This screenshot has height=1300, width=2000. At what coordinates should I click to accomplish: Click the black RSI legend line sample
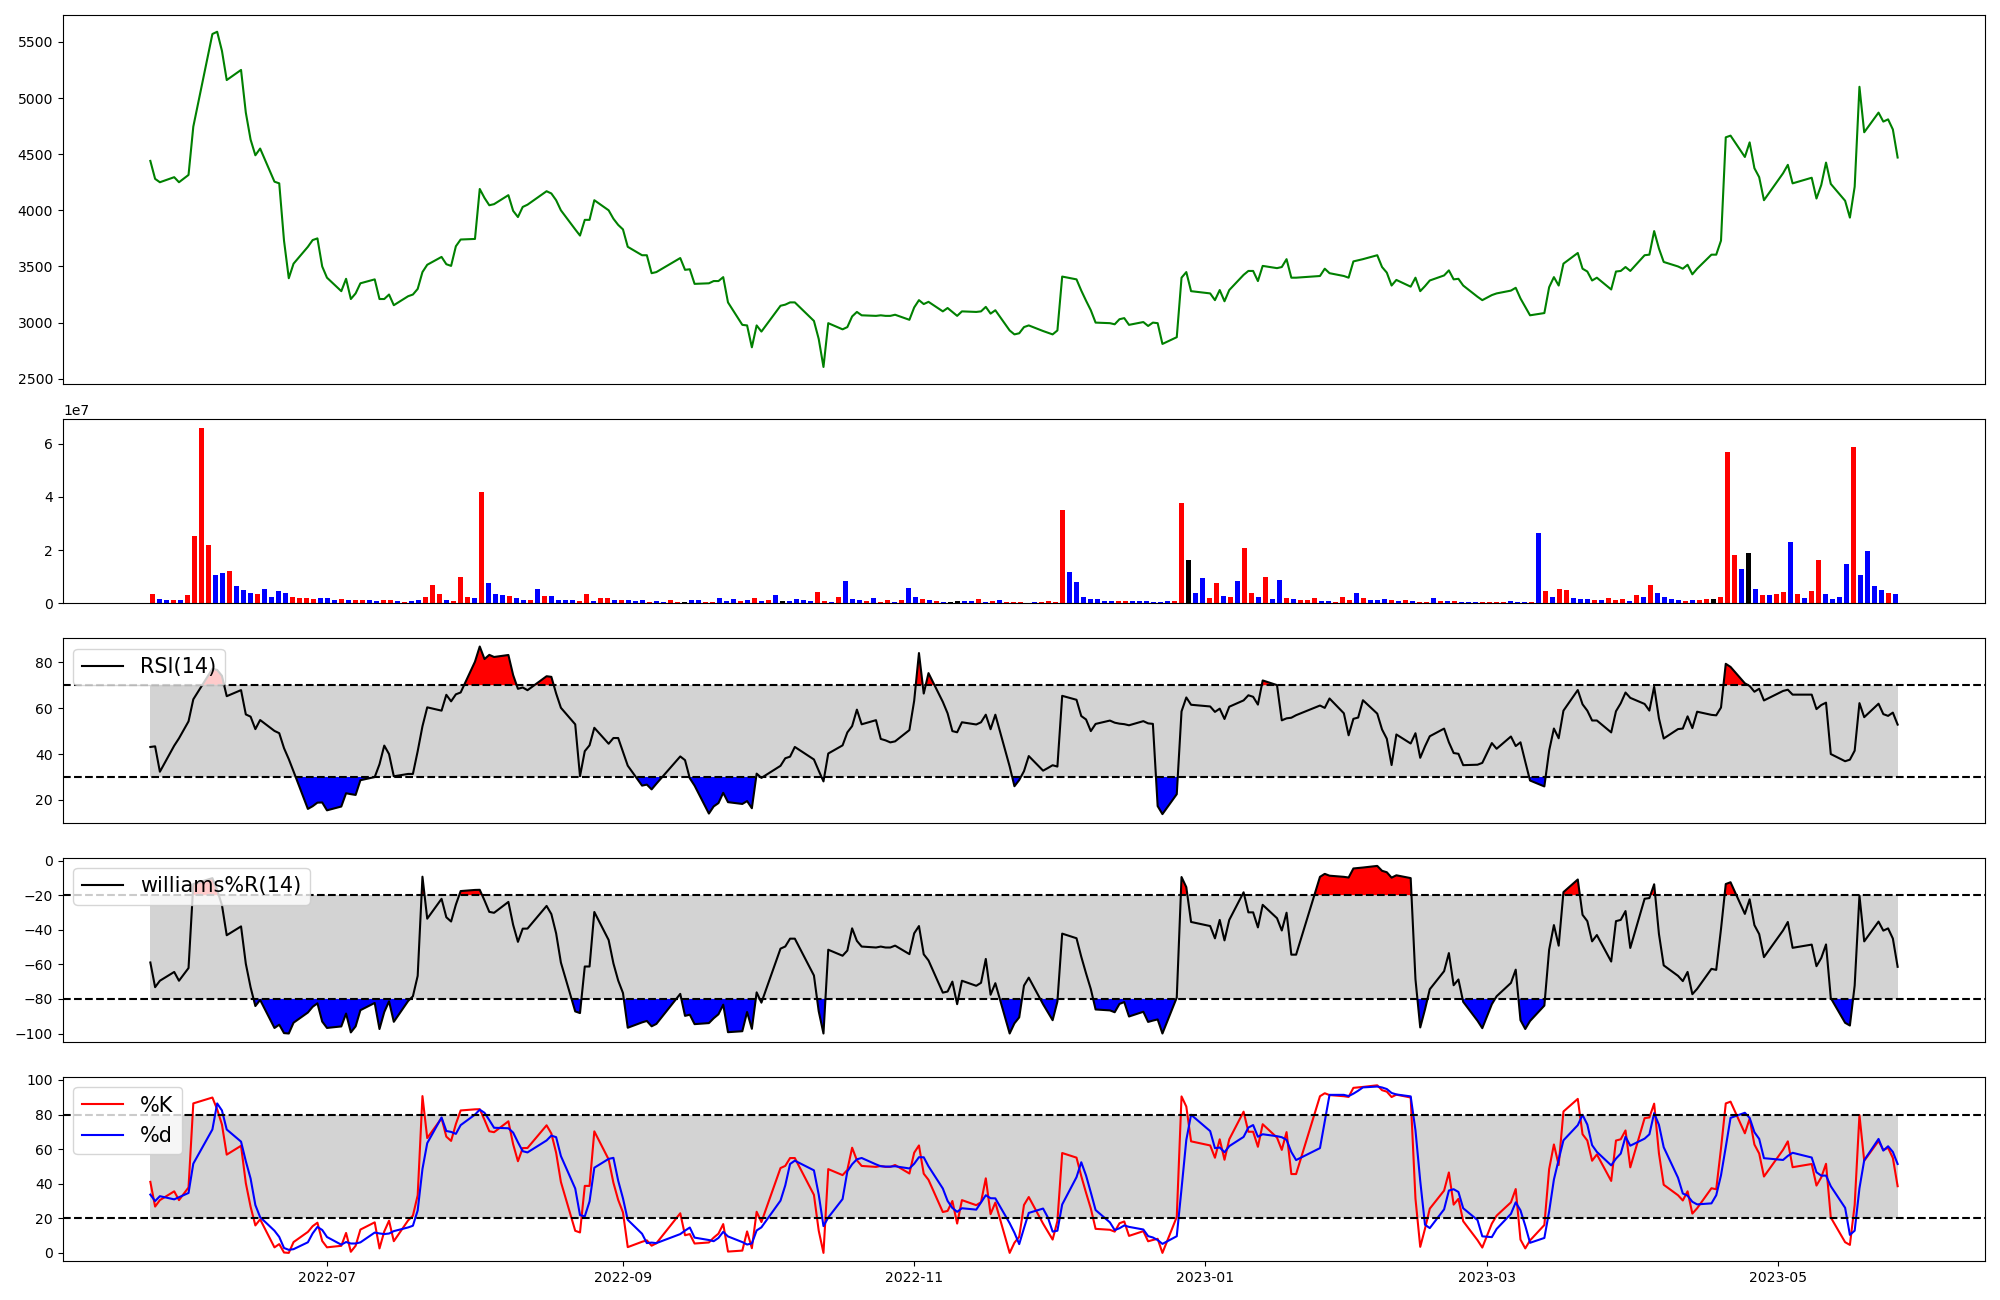102,666
